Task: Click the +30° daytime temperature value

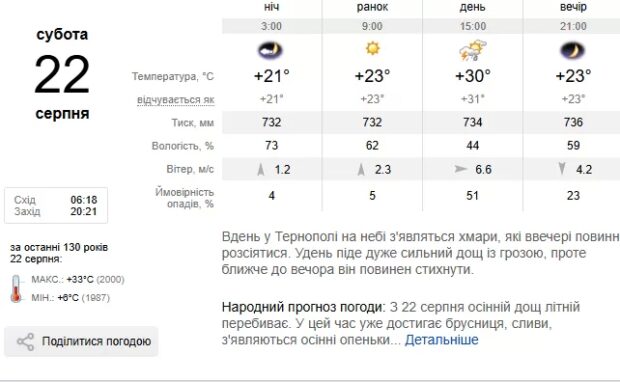Action: (x=473, y=76)
